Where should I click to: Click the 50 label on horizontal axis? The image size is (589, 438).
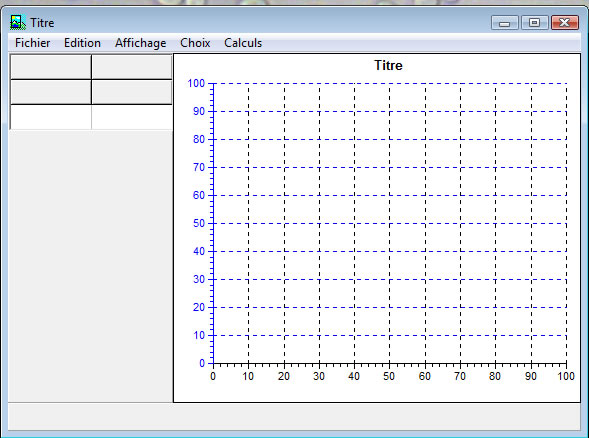(389, 376)
